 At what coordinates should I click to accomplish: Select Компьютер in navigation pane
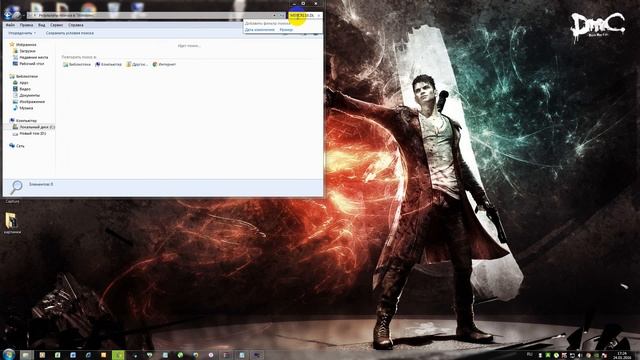(26, 121)
